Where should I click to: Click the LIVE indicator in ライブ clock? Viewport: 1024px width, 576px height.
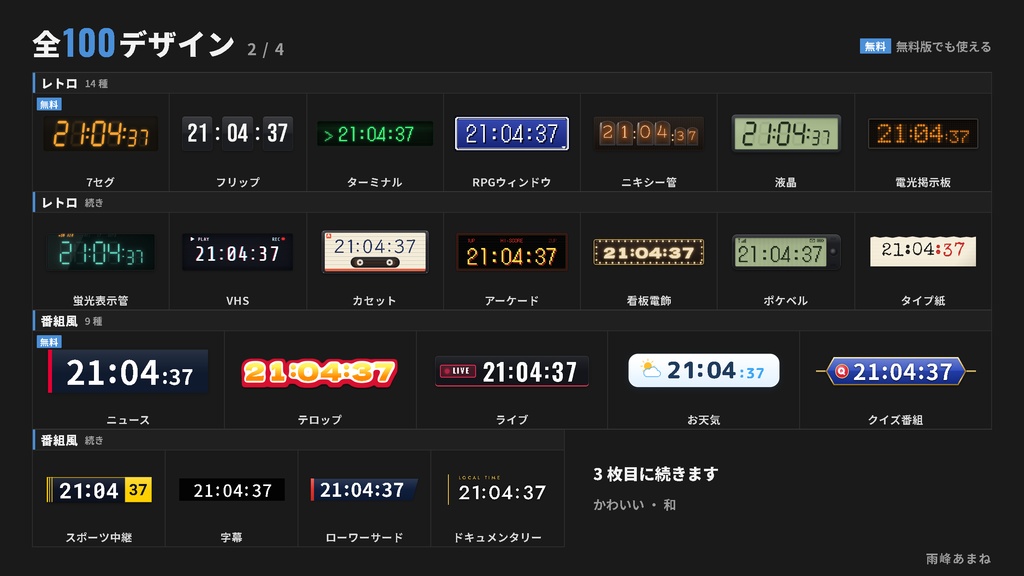pos(458,371)
